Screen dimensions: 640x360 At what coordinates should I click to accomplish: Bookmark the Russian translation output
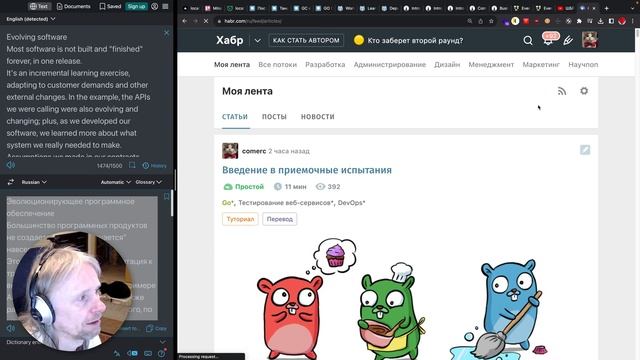pyautogui.click(x=167, y=197)
